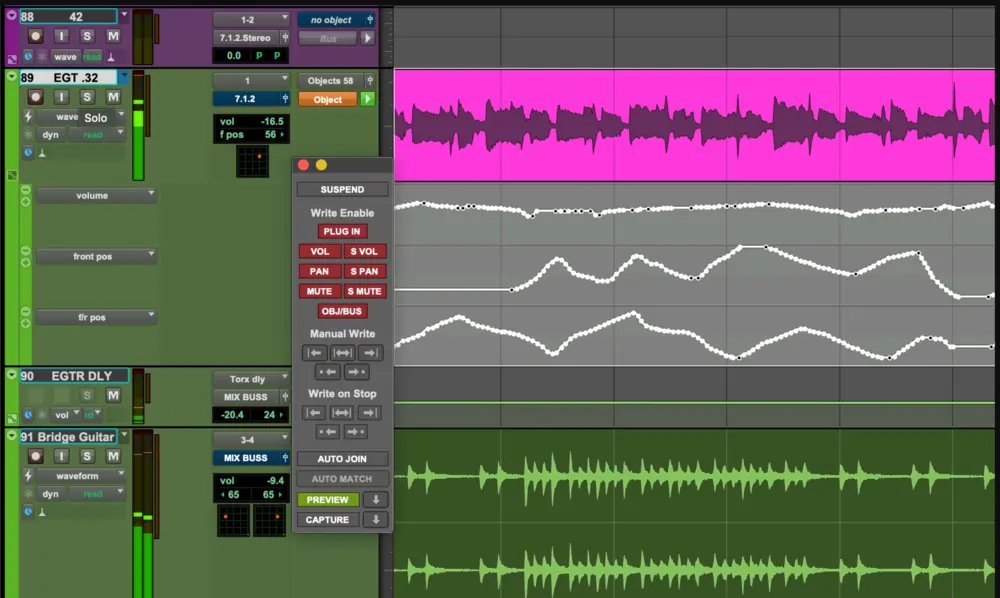
Task: Open the volume automation lane selector on track 89
Action: 96,195
